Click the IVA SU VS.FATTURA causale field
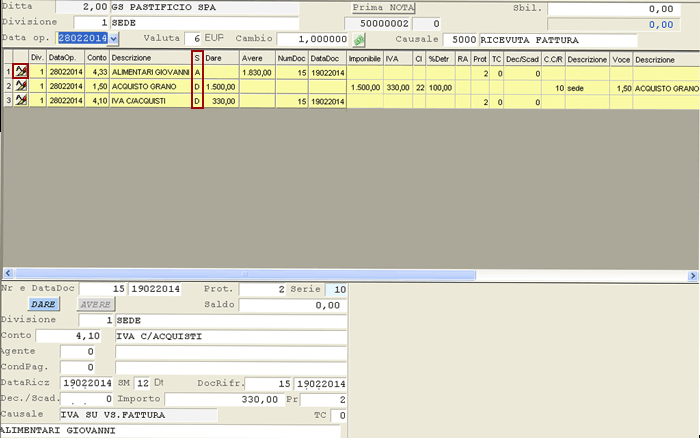Viewport: 700px width, 438px height. [138, 415]
